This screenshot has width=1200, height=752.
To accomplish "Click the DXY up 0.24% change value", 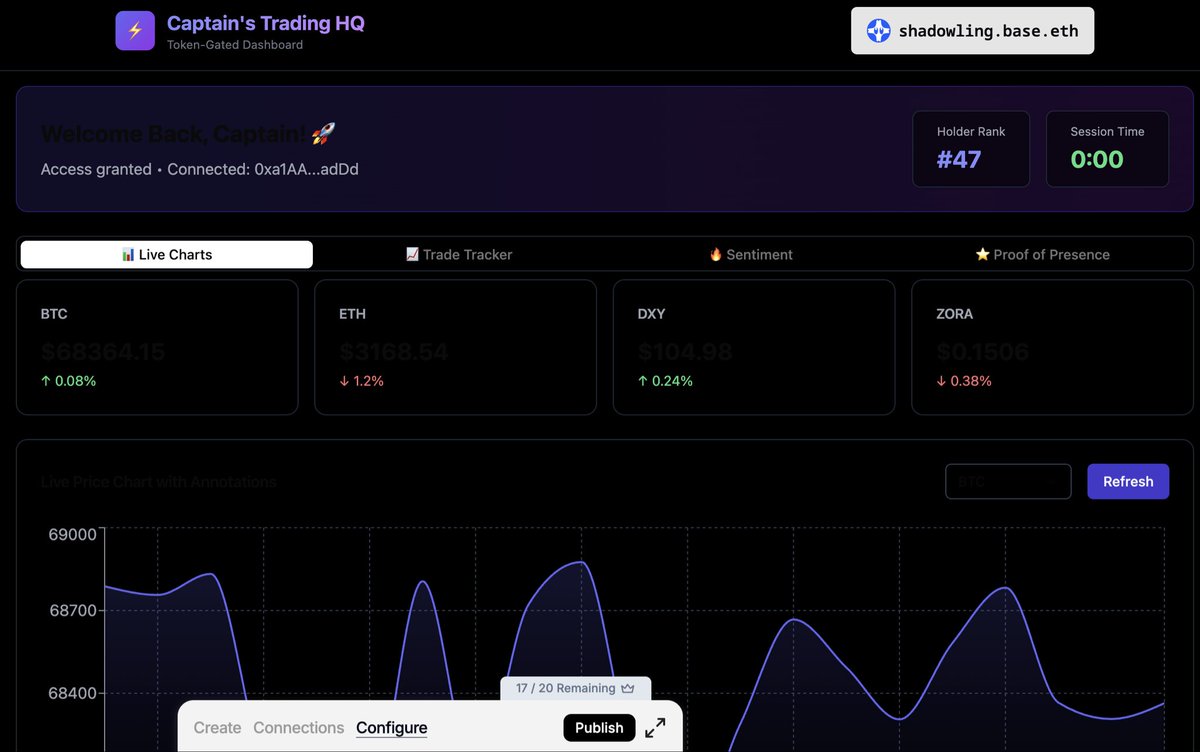I will tap(665, 381).
